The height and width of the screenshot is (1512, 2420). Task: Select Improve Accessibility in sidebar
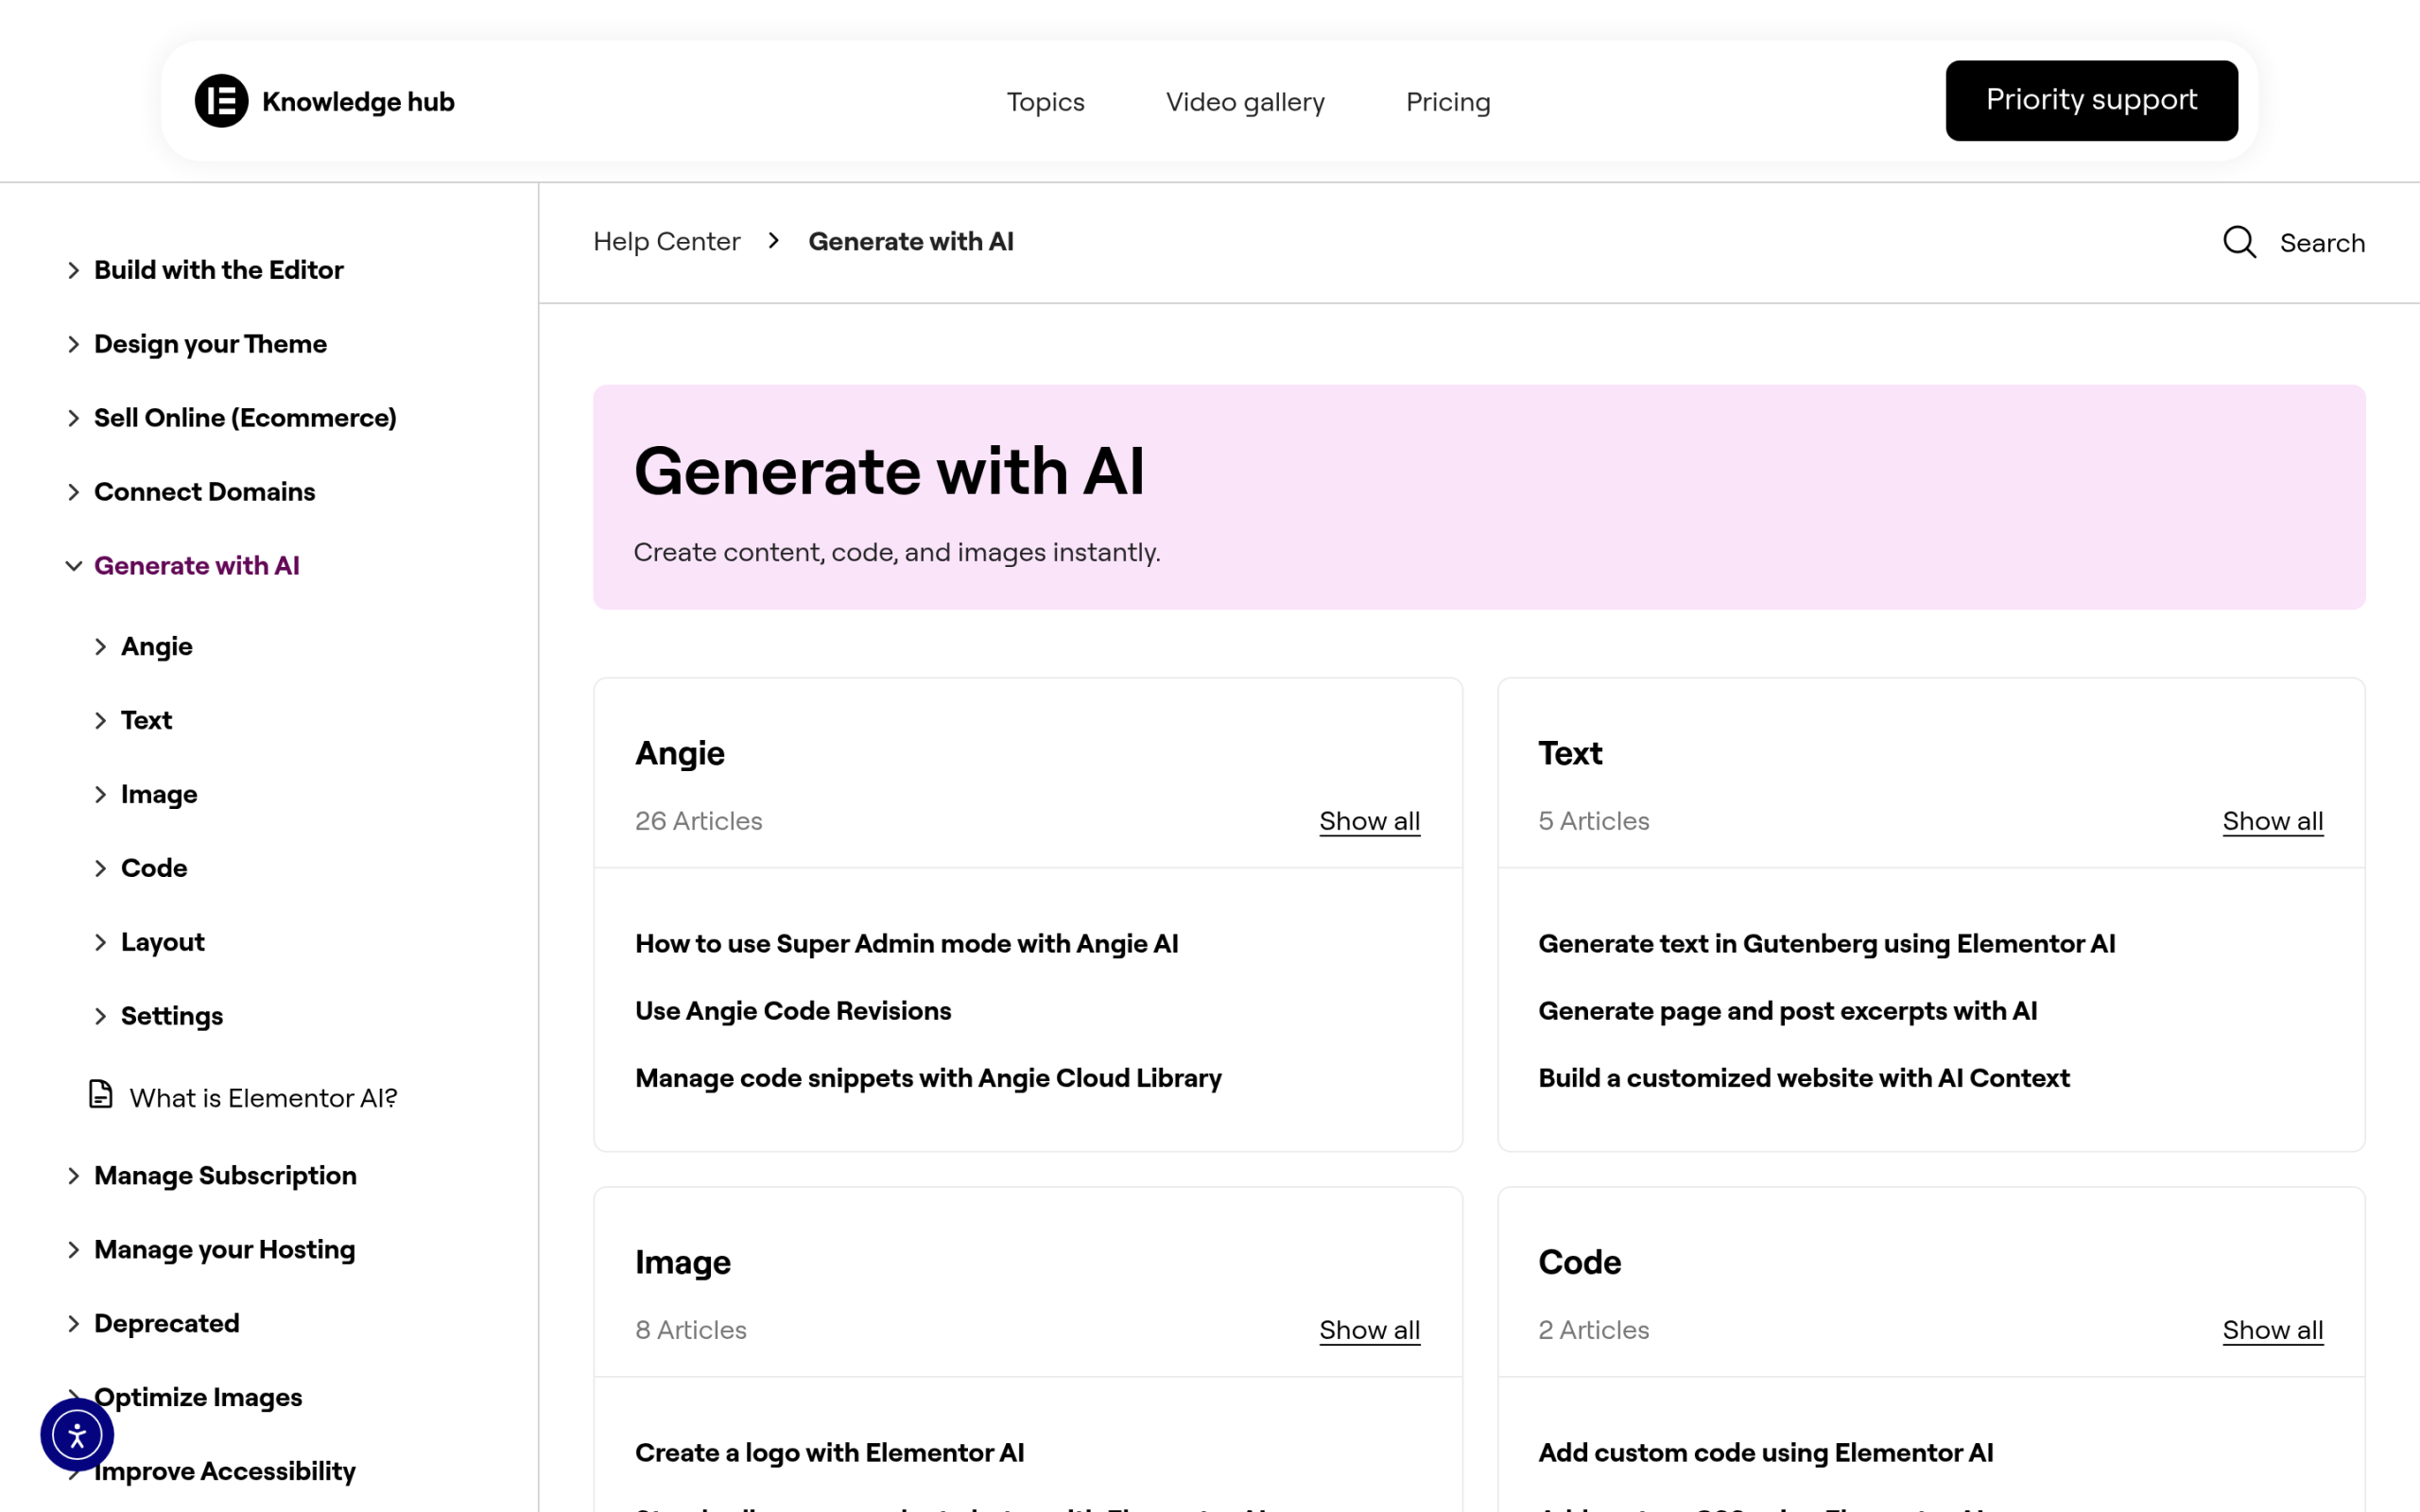224,1472
